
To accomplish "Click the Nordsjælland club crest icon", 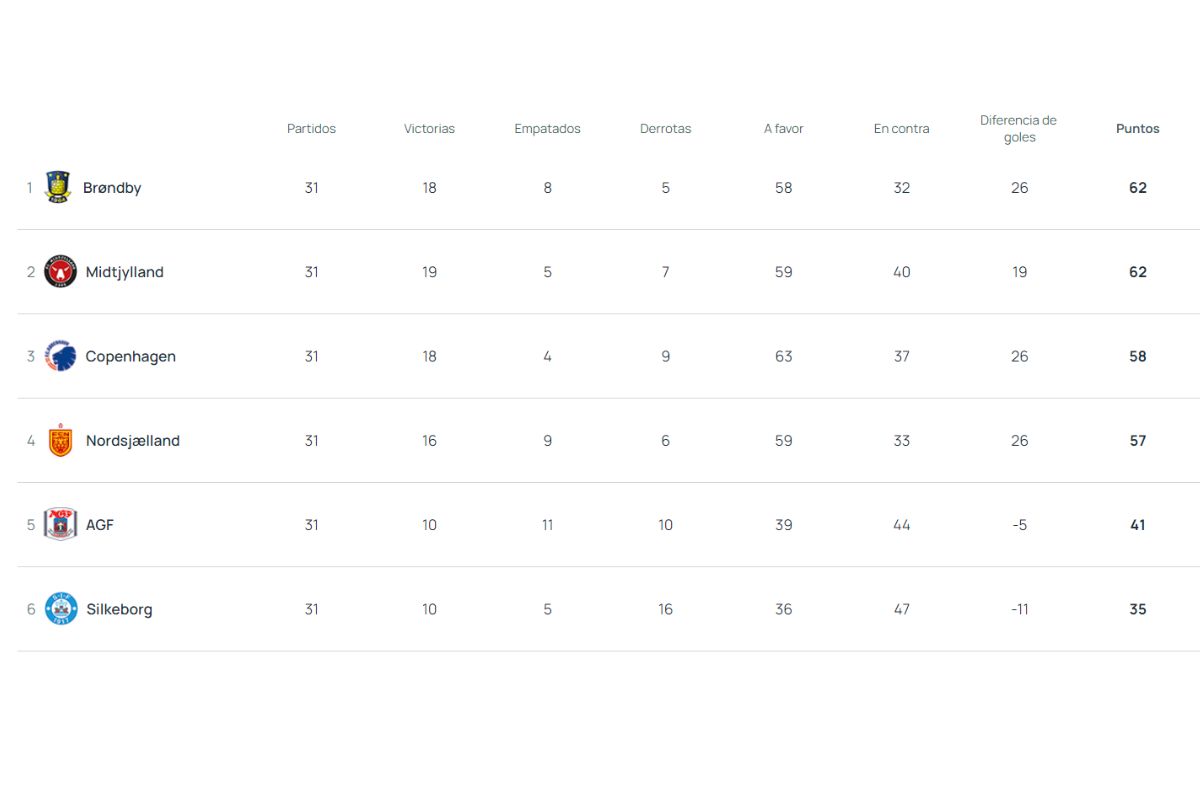I will (60, 441).
